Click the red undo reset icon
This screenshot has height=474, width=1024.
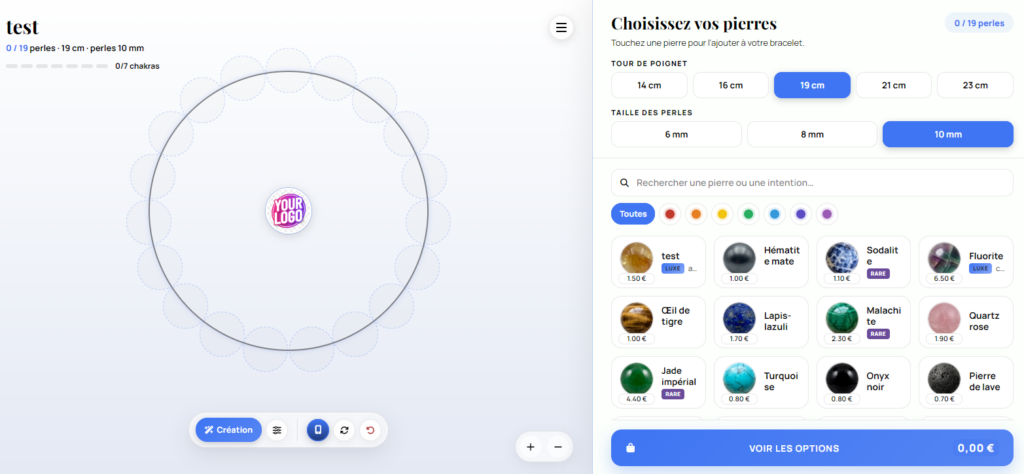pos(370,430)
